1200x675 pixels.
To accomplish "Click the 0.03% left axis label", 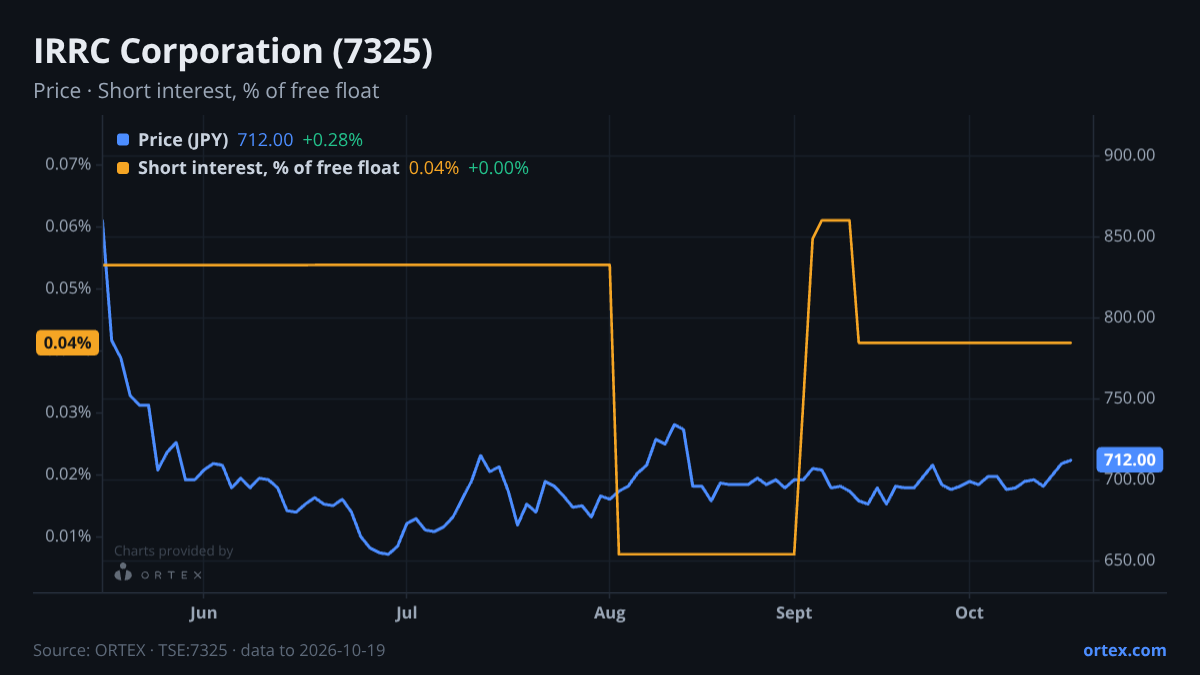I will pyautogui.click(x=68, y=412).
